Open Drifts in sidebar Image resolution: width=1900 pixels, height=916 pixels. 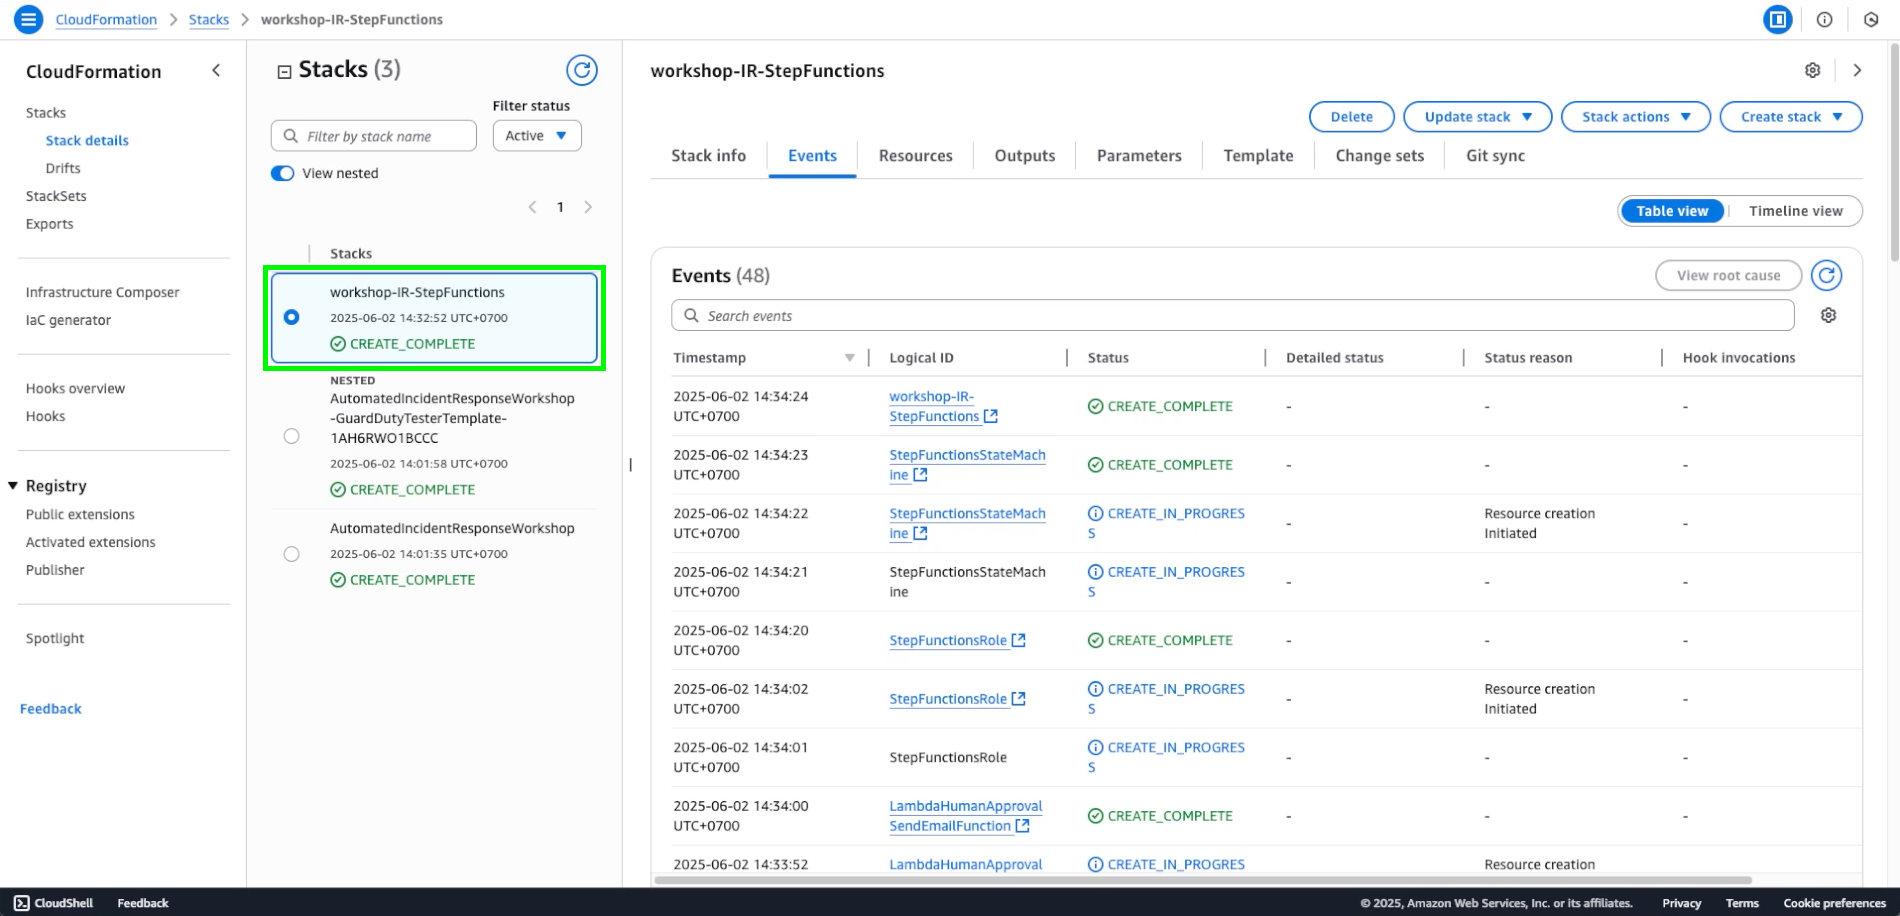coord(63,168)
